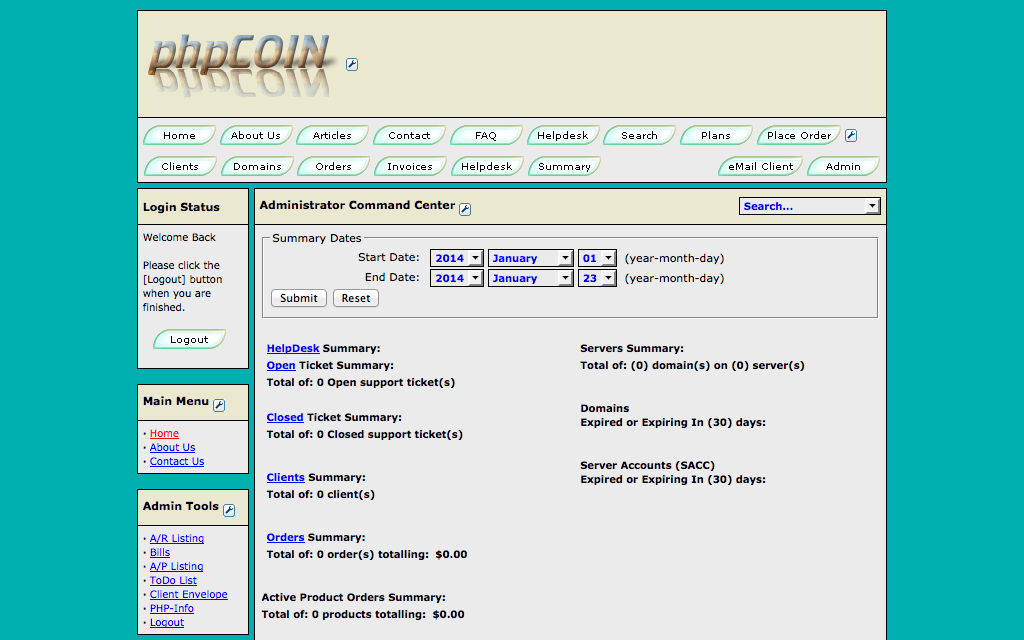Click the edit wrench icon beside phpCOIN logo
Screen dimensions: 1024x640
point(352,65)
